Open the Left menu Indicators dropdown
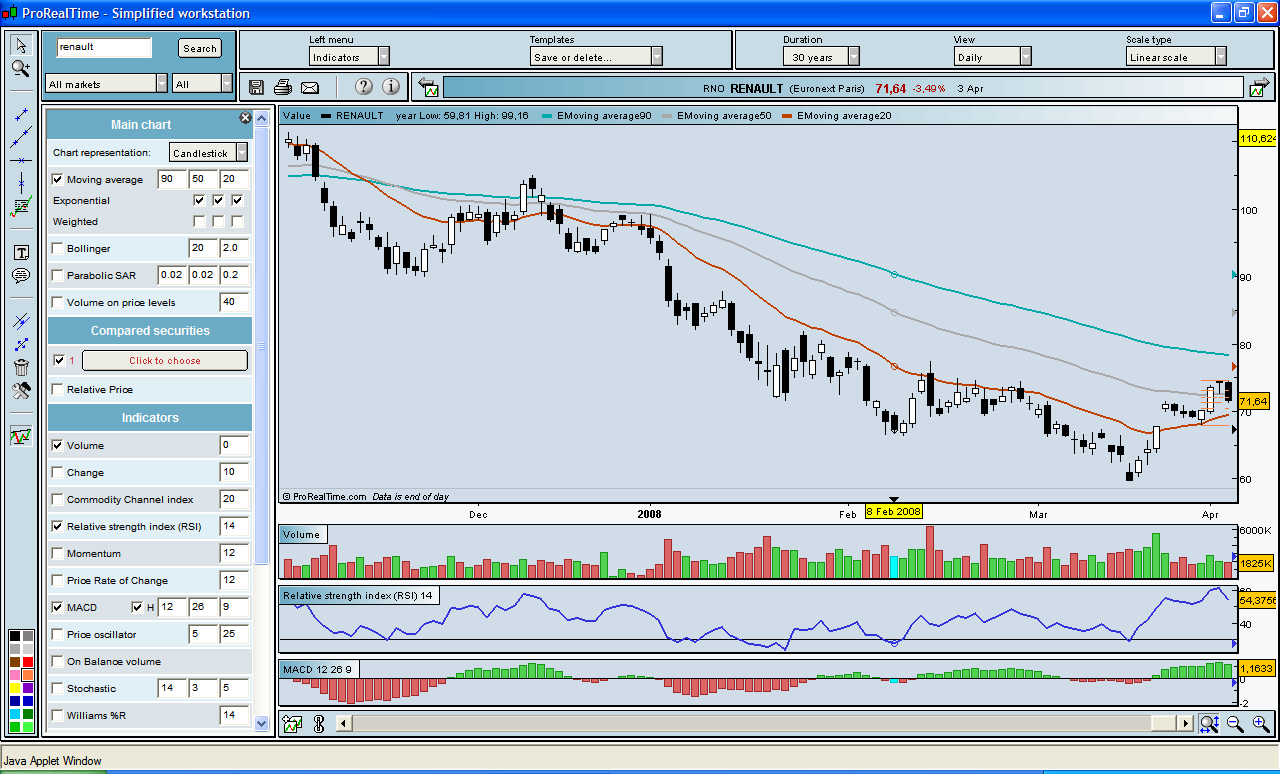This screenshot has height=774, width=1280. click(x=349, y=57)
